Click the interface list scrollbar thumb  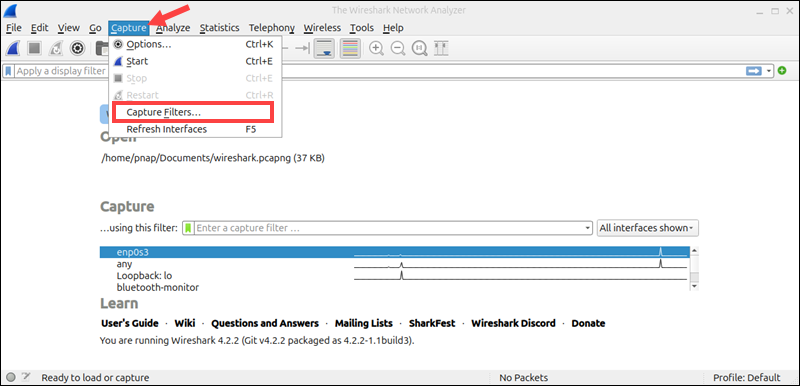(694, 277)
